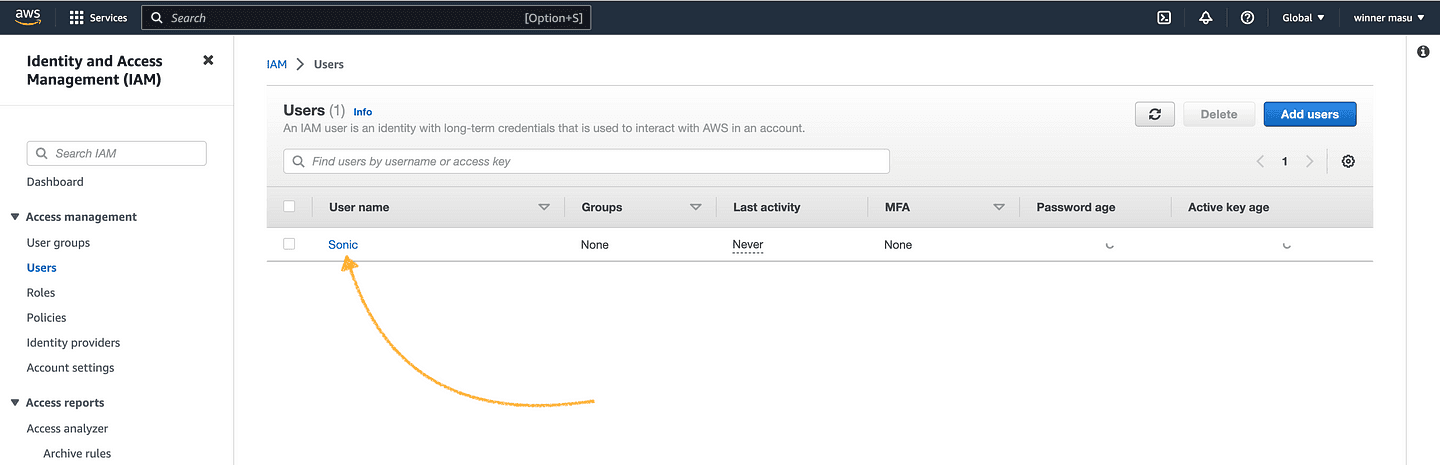Sort by Groups column arrow
1440x465 pixels.
pyautogui.click(x=696, y=207)
